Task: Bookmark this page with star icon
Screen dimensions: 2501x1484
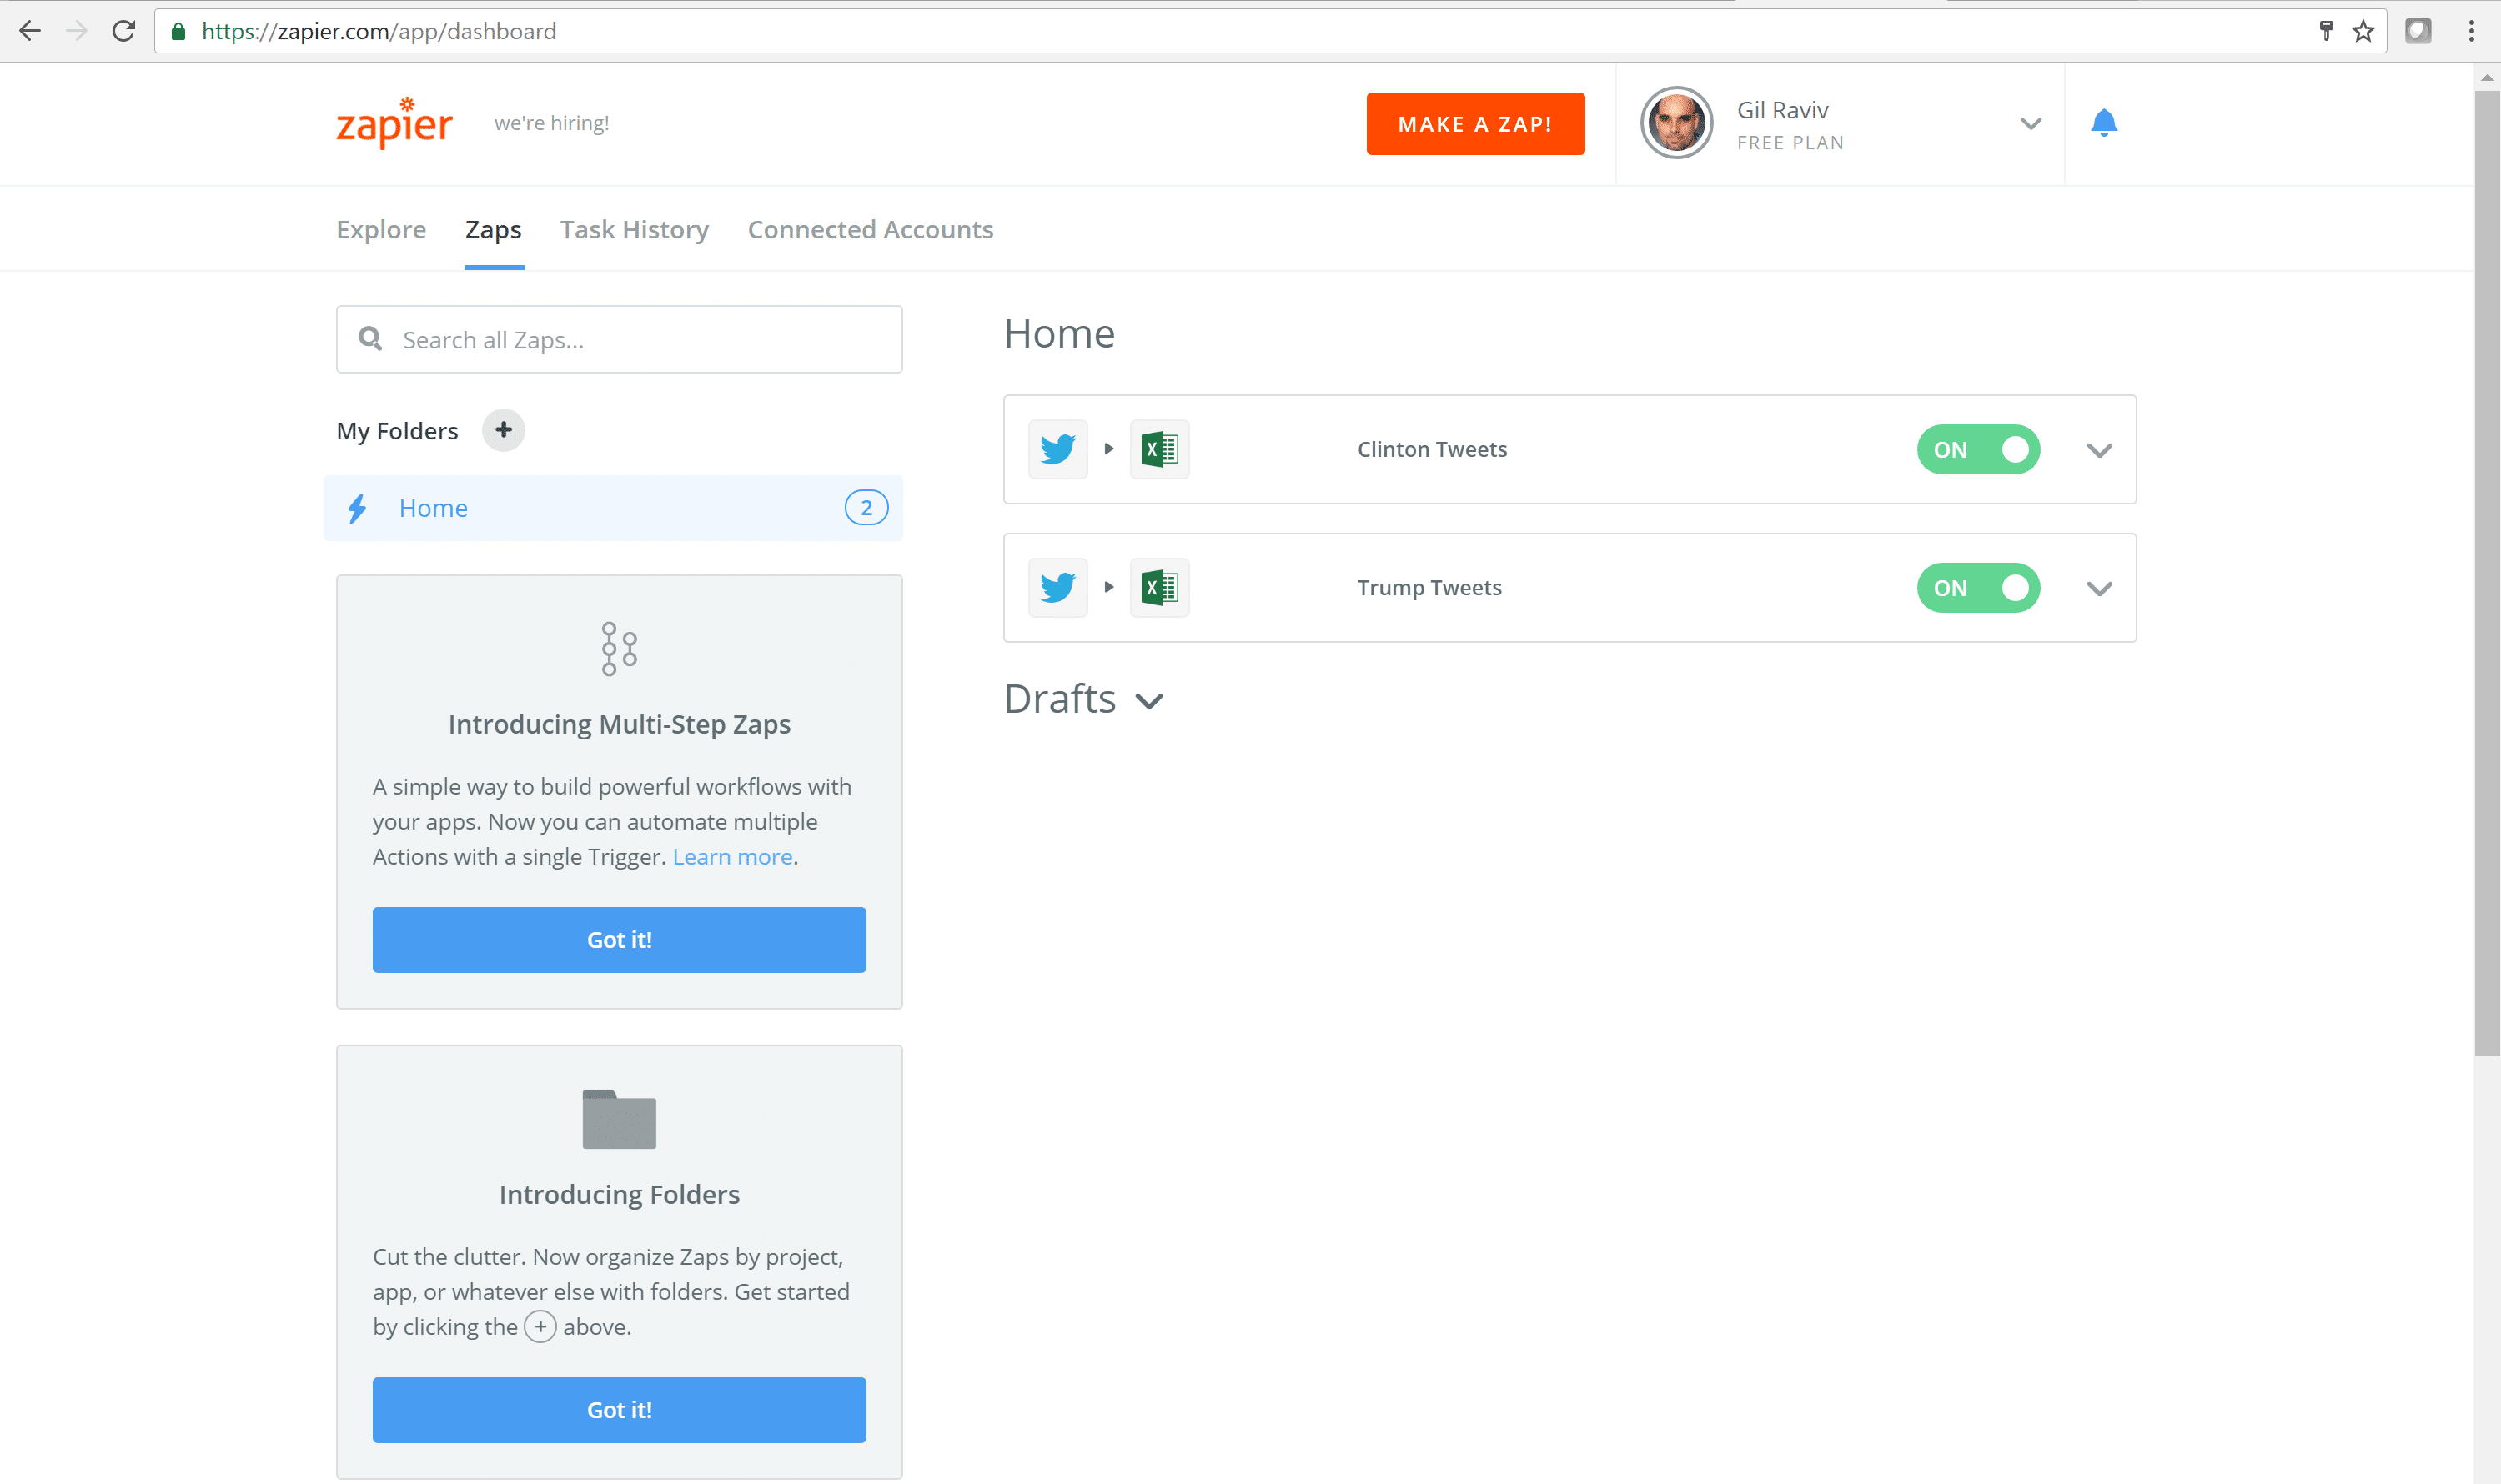Action: [x=2363, y=31]
